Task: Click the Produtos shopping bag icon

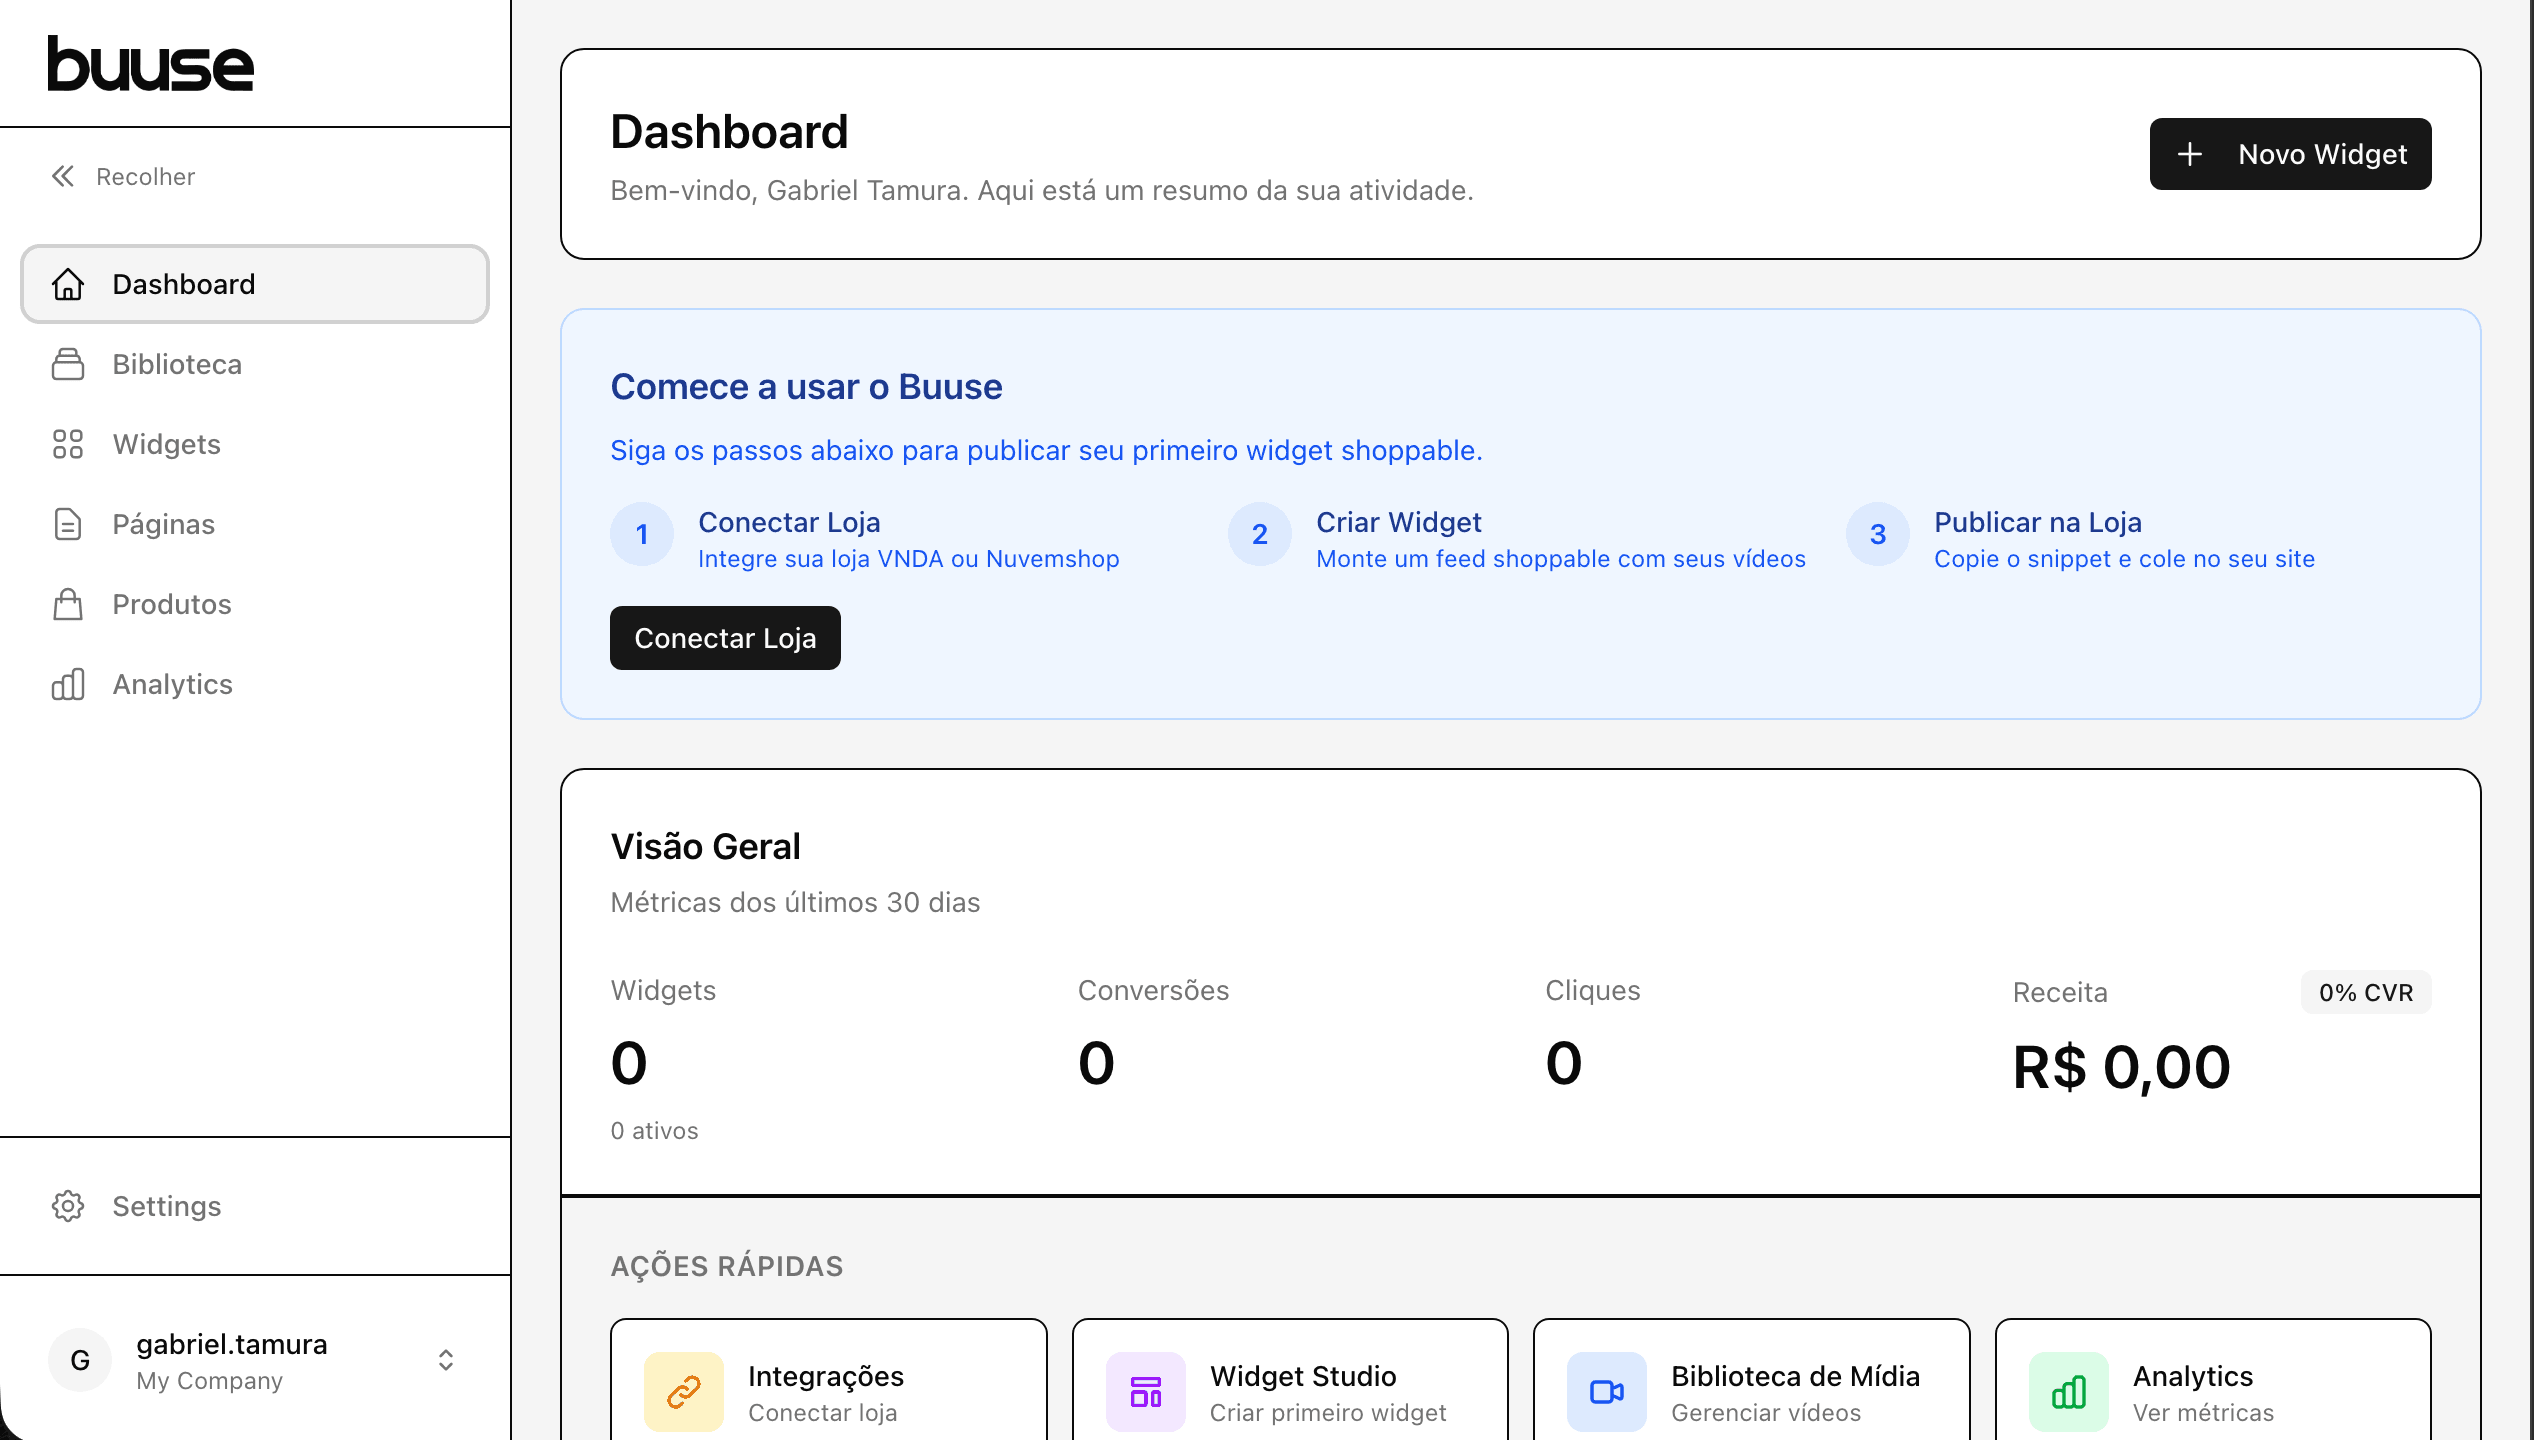Action: [68, 604]
